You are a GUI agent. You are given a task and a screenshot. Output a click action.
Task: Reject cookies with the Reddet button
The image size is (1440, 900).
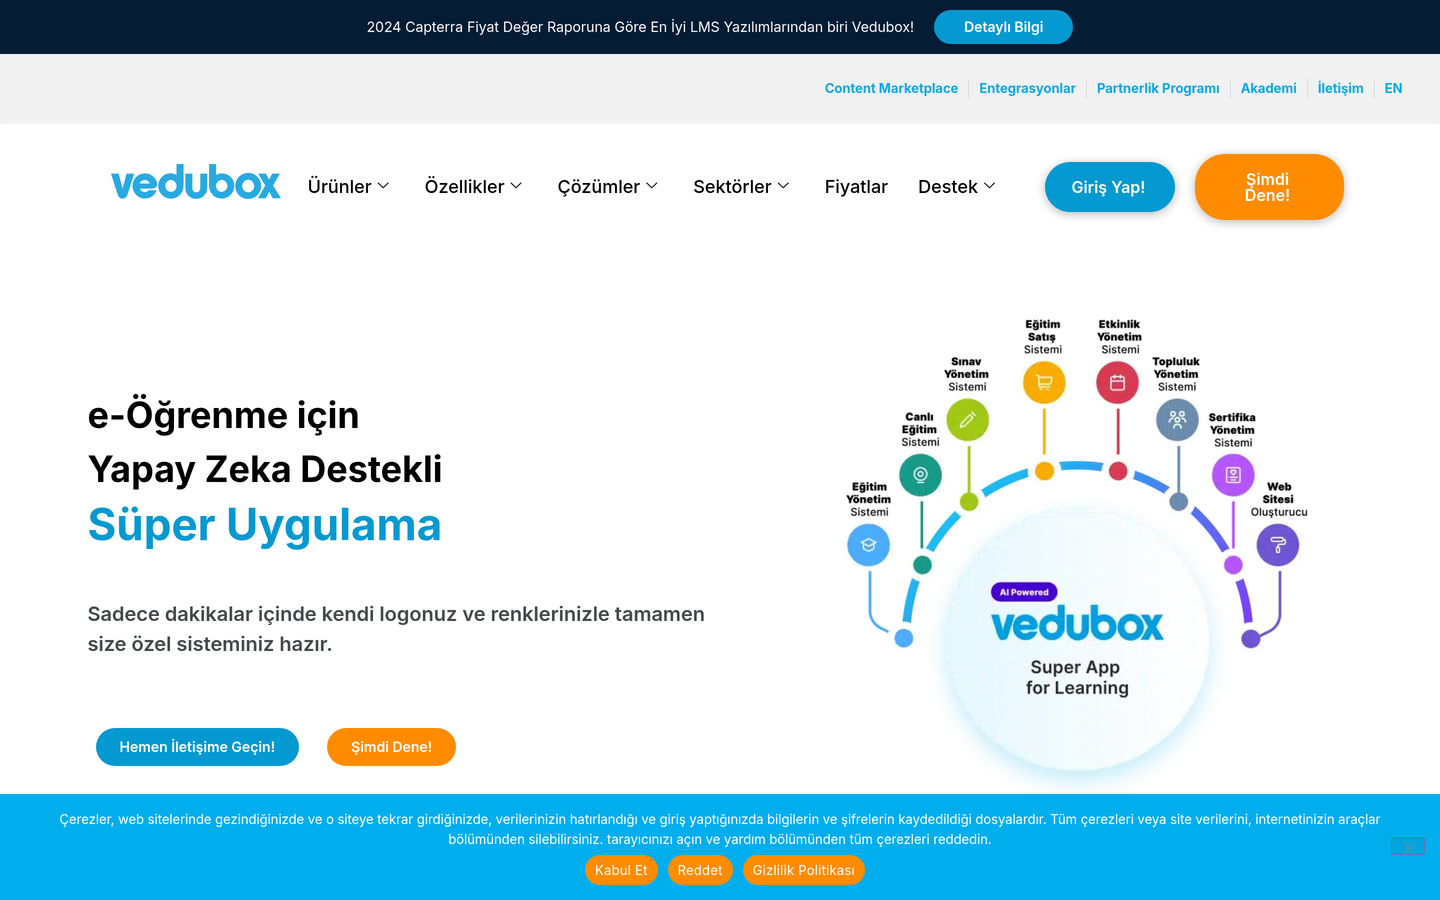pos(700,870)
